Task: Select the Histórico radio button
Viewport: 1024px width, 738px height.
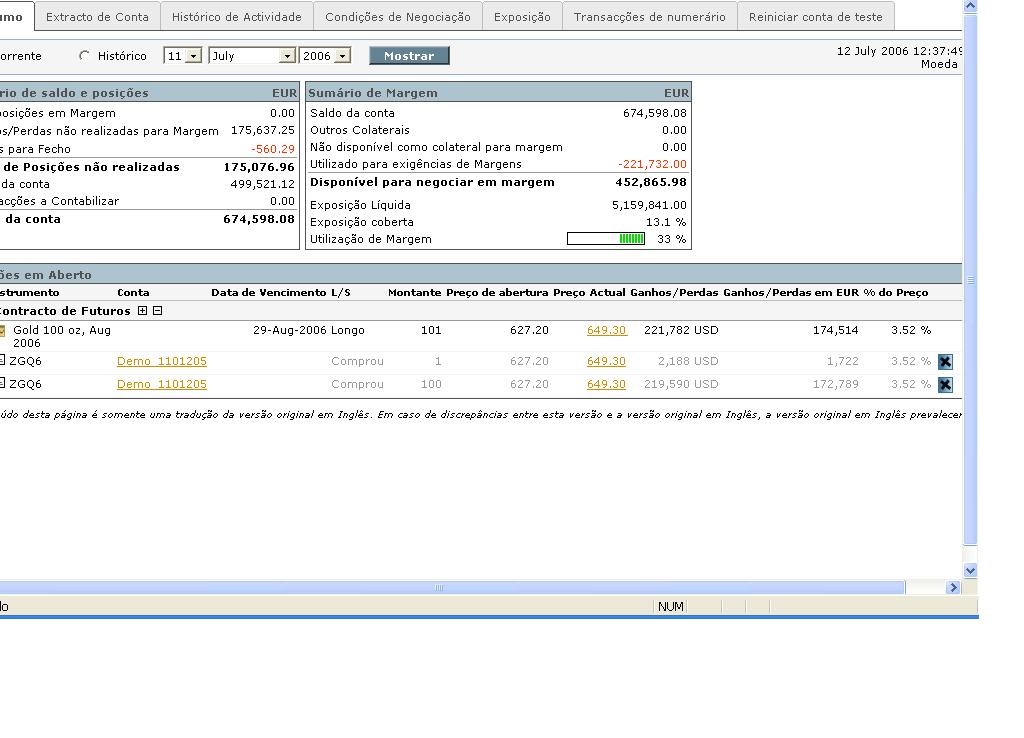Action: click(84, 56)
